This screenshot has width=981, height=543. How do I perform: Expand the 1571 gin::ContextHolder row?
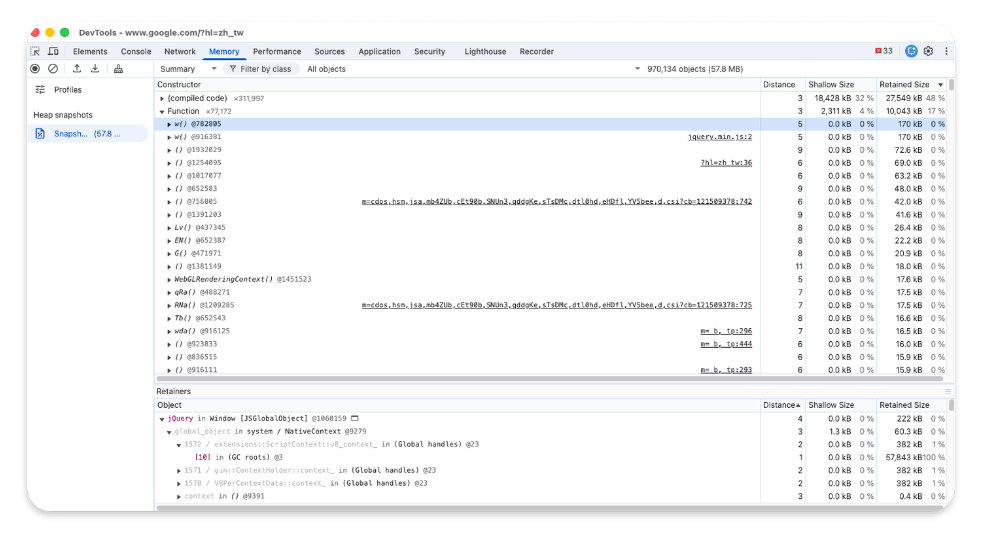pos(179,470)
